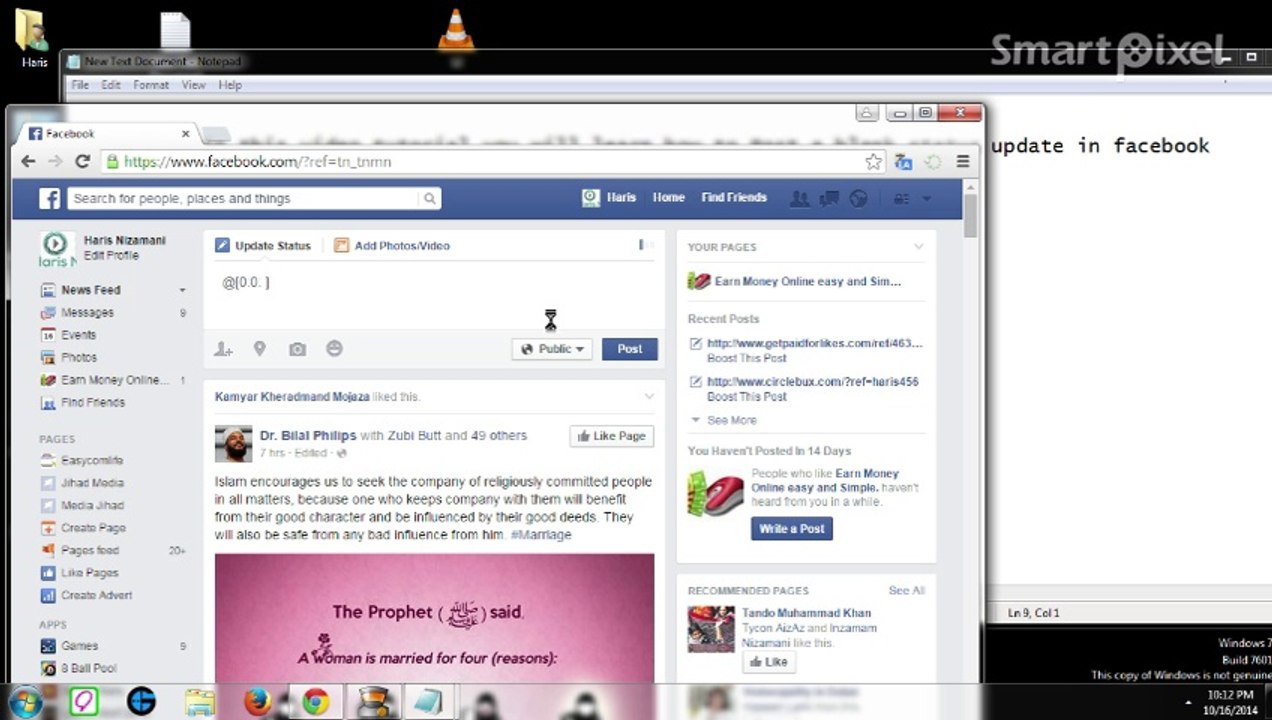Click Edit Profile link
This screenshot has width=1272, height=720.
[x=111, y=256]
